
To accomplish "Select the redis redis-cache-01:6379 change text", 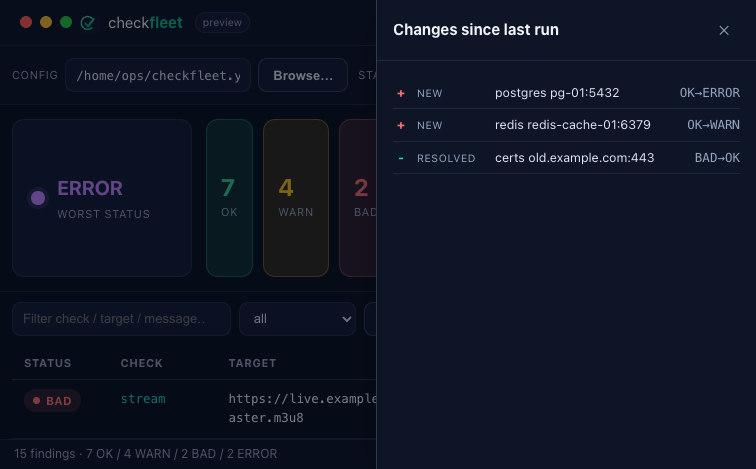I will [573, 125].
